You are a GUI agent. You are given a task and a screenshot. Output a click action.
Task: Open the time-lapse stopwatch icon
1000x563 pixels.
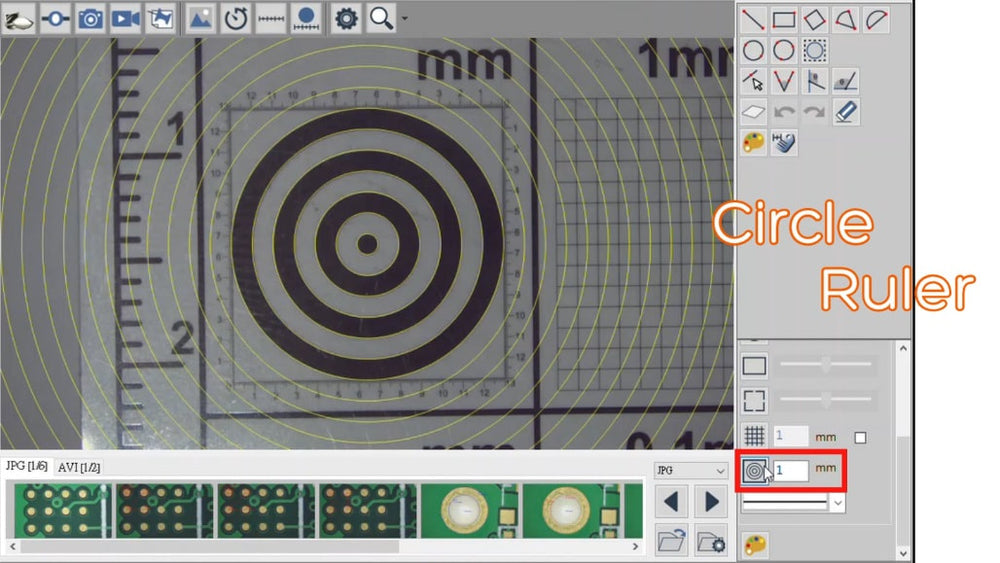[x=235, y=19]
